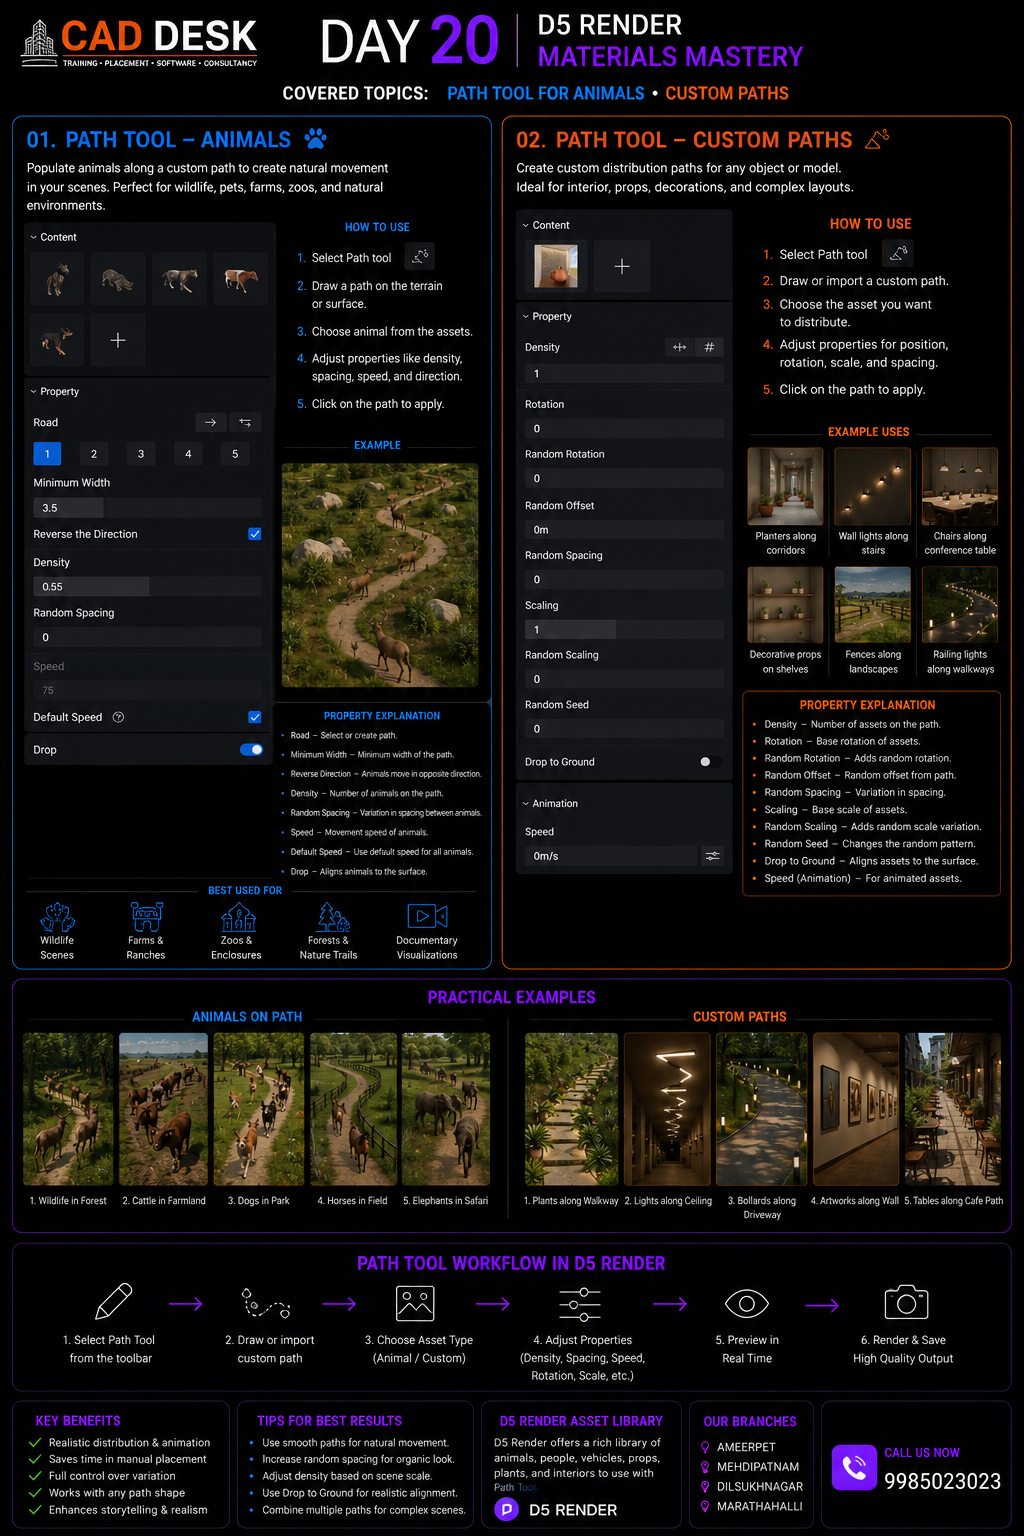Click the hash icon in the Density row
The width and height of the screenshot is (1024, 1536).
[x=709, y=347]
